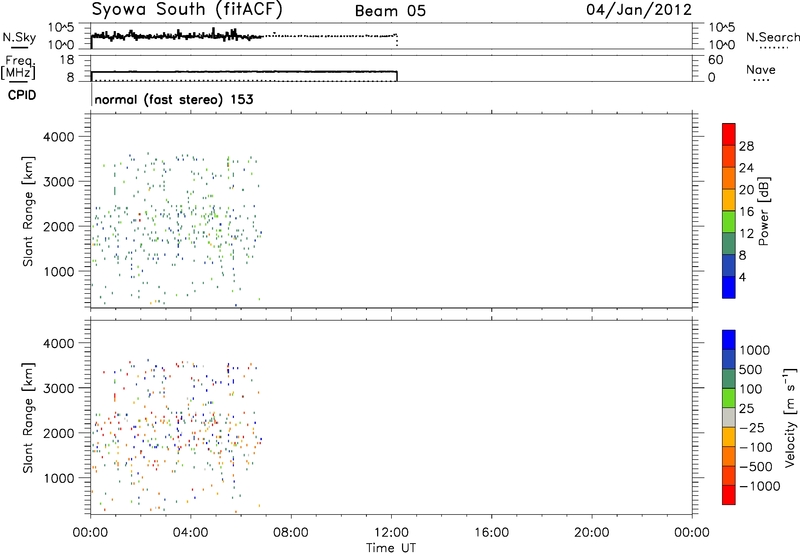Image resolution: width=800 pixels, height=554 pixels.
Task: Select the 'Freq. [MHz]' axis label
Action: tap(19, 67)
